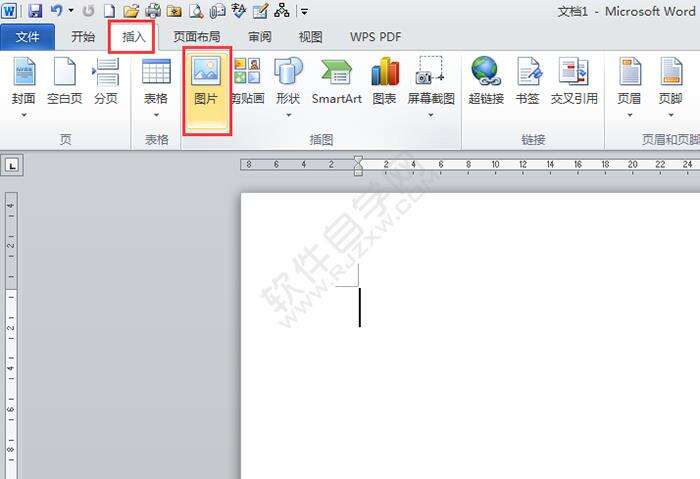The width and height of the screenshot is (700, 479).
Task: Open the 视图 (View) tab
Action: [x=310, y=37]
